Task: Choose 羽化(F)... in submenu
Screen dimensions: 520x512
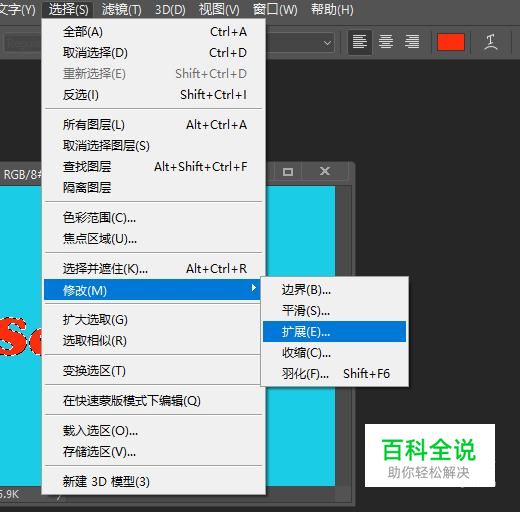Action: click(x=334, y=374)
